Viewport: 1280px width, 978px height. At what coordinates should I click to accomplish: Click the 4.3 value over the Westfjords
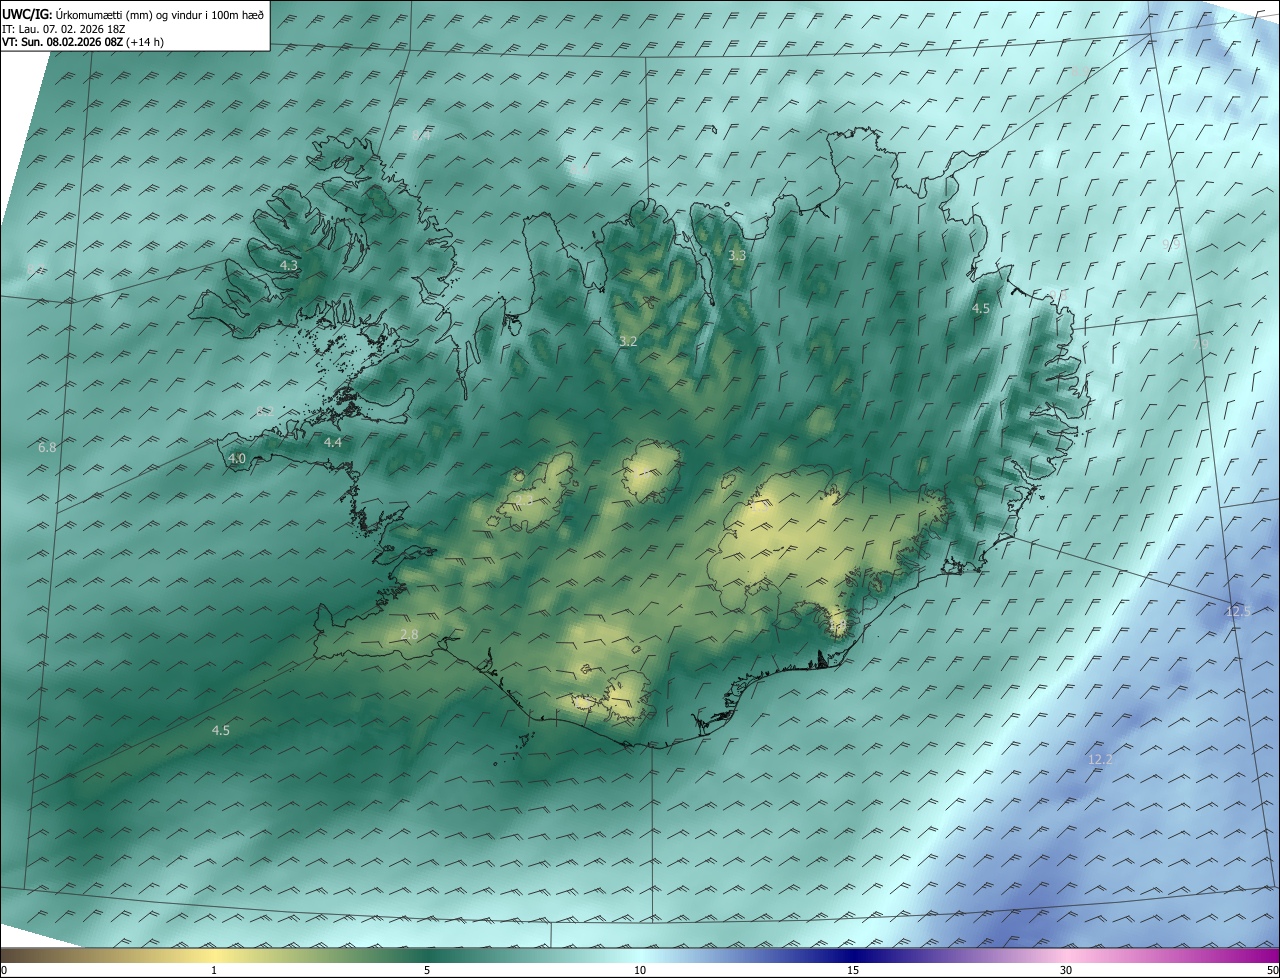point(289,265)
